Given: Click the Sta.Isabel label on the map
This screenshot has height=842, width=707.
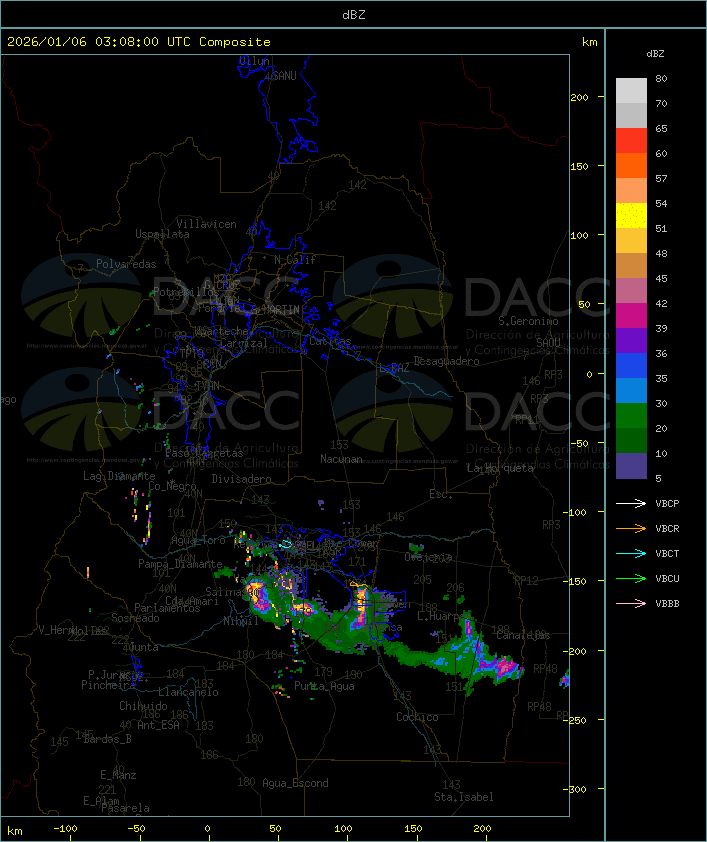Looking at the screenshot, I should (x=463, y=797).
